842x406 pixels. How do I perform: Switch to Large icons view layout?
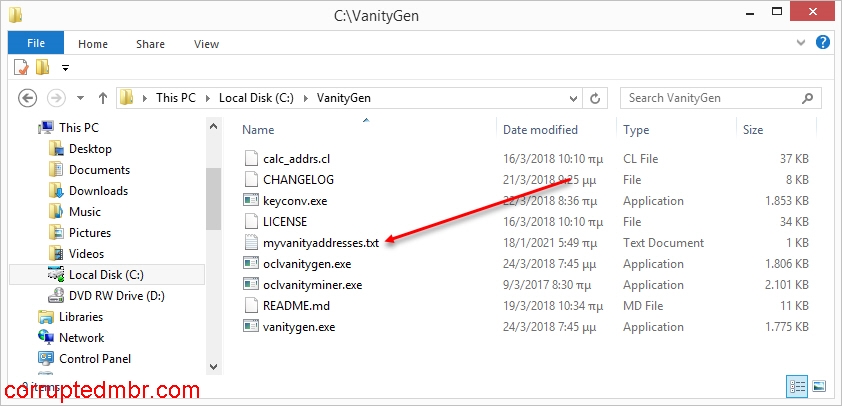click(x=819, y=385)
